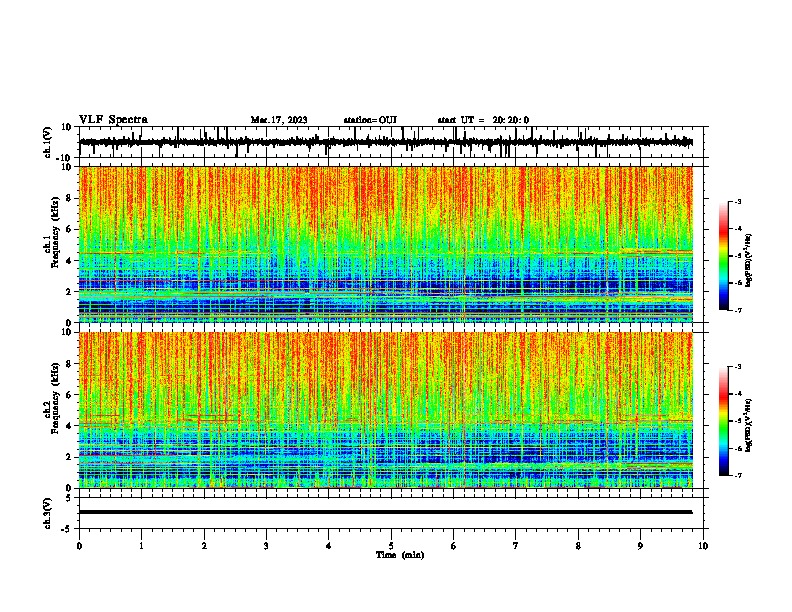Viewport: 792px width, 612px height.
Task: Click the ch.2 spectrogram color scale bar
Action: pos(724,421)
